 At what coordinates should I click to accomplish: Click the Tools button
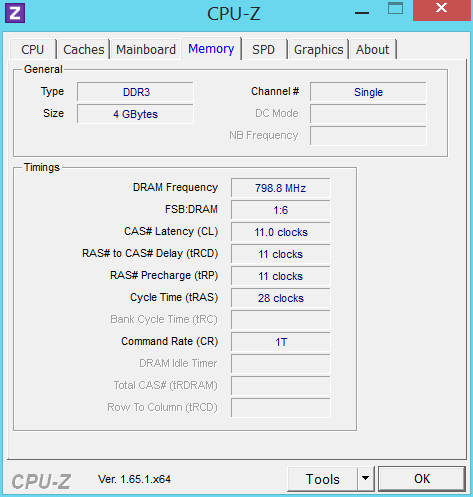point(322,479)
